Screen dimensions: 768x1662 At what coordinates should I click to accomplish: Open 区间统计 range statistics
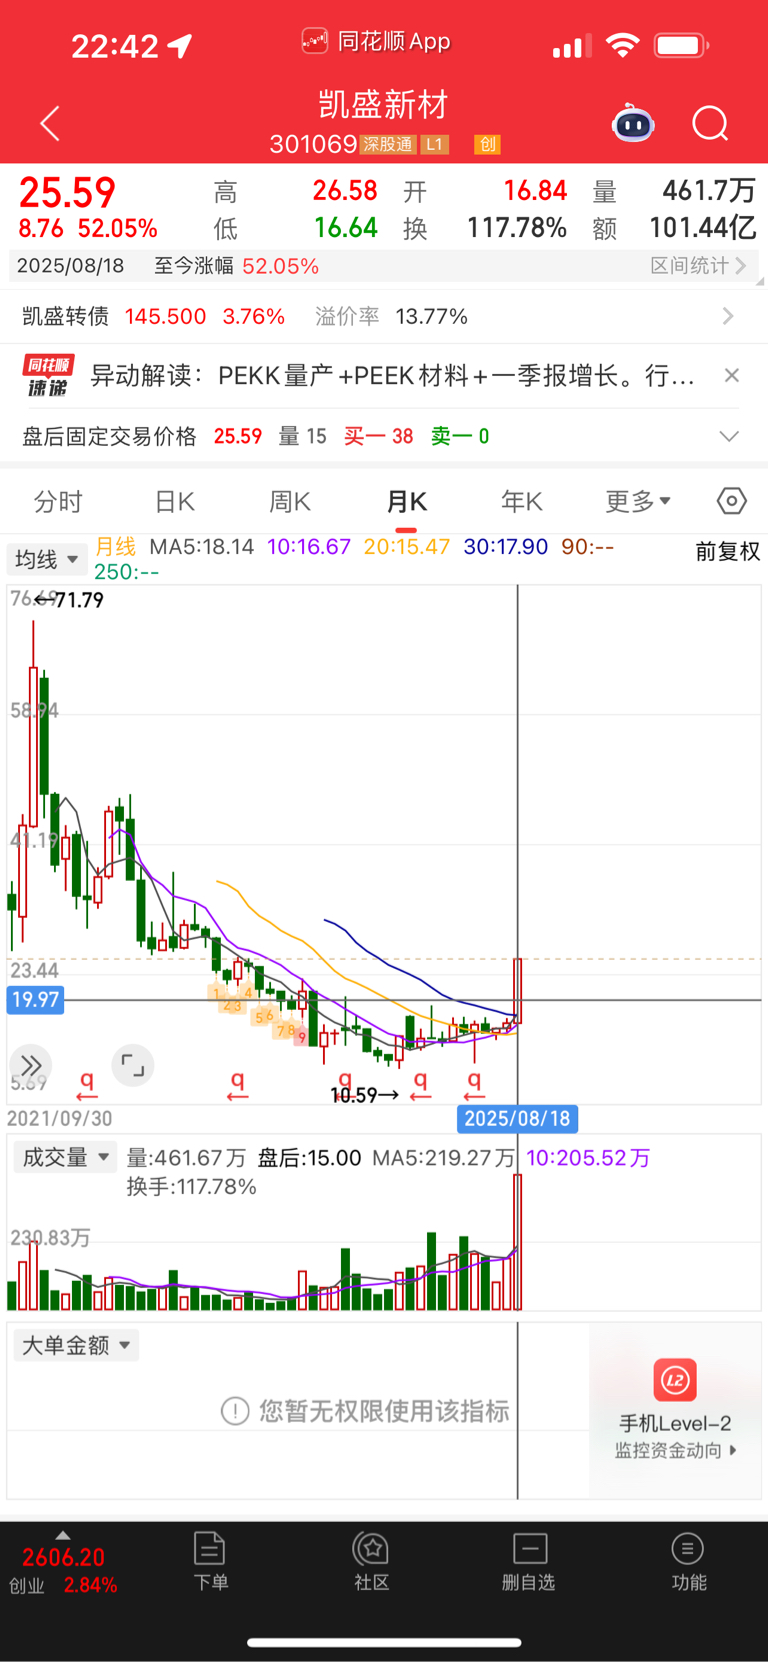pos(698,265)
